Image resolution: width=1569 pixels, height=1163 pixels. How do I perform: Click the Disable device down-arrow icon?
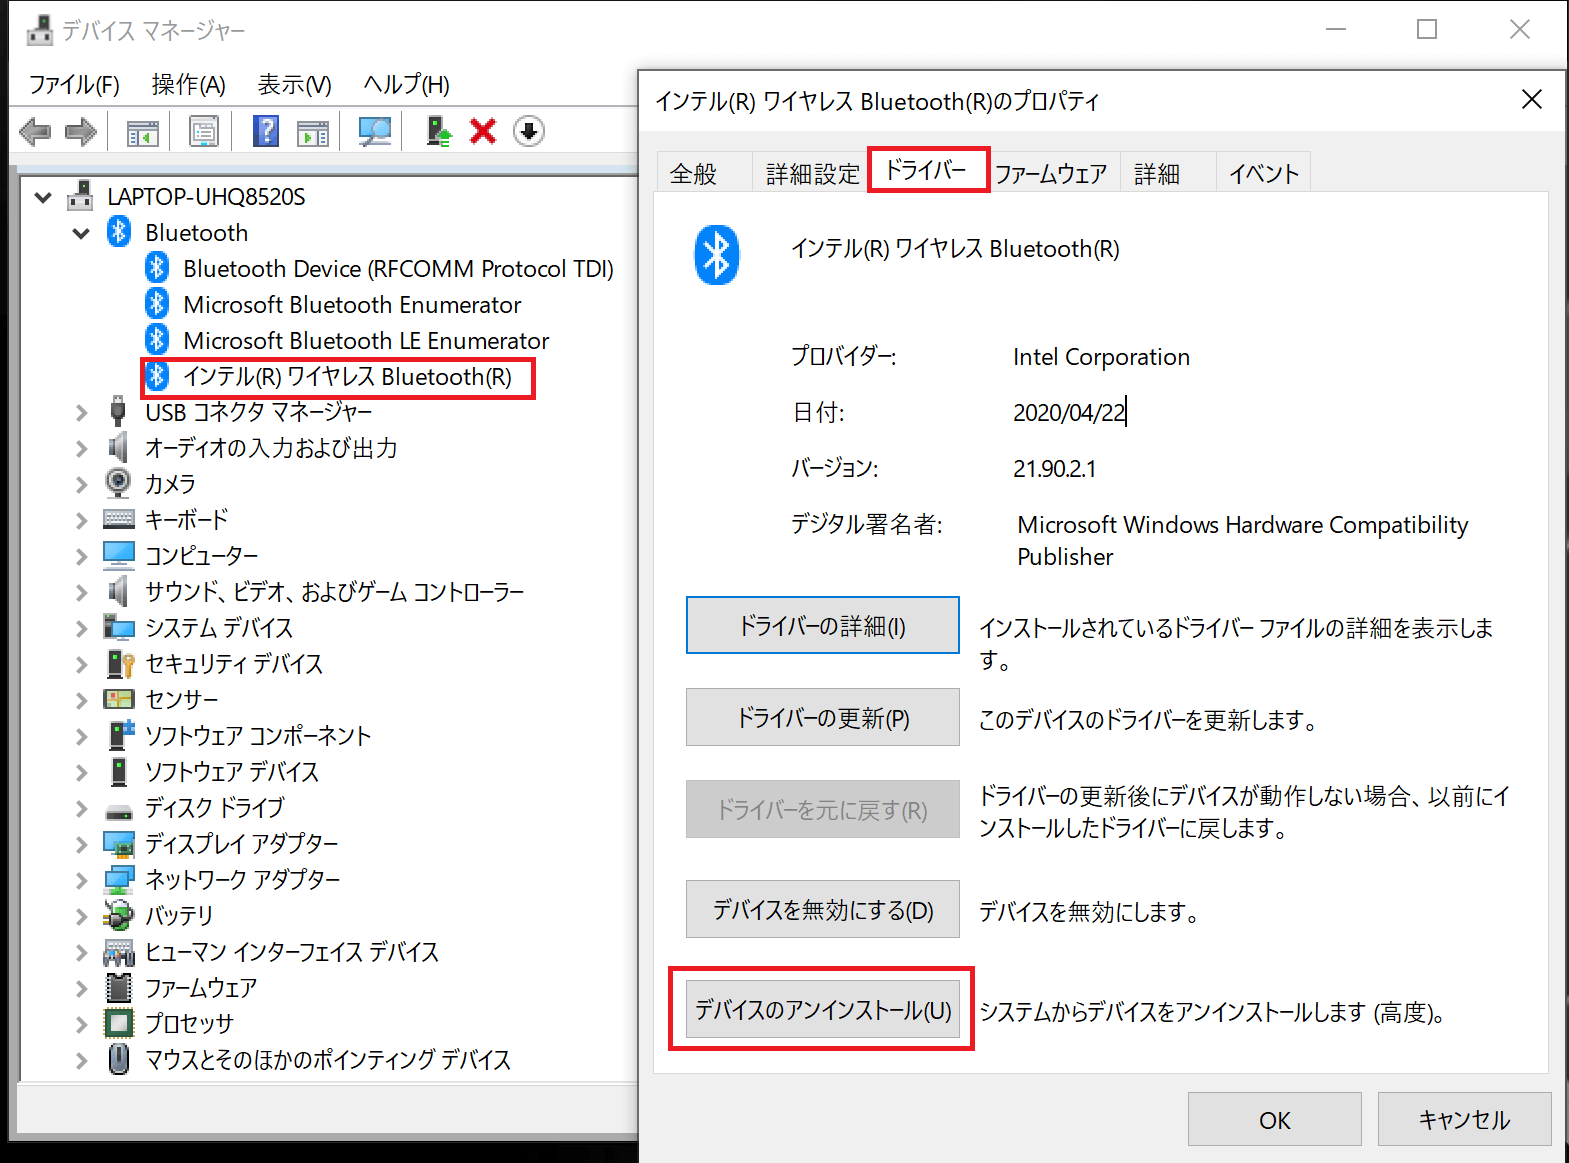coord(529,131)
